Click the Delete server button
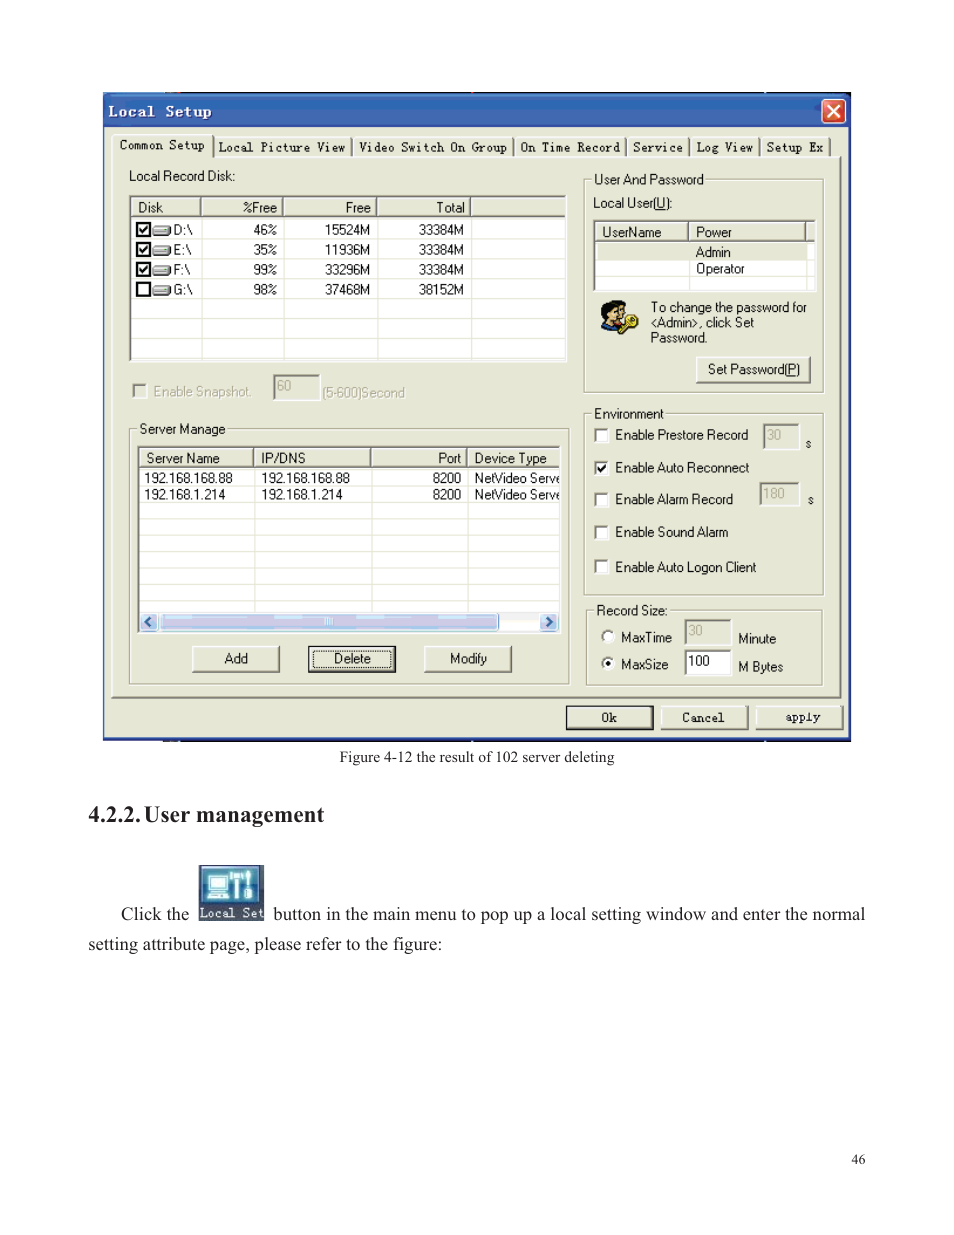This screenshot has width=954, height=1235. 352,659
